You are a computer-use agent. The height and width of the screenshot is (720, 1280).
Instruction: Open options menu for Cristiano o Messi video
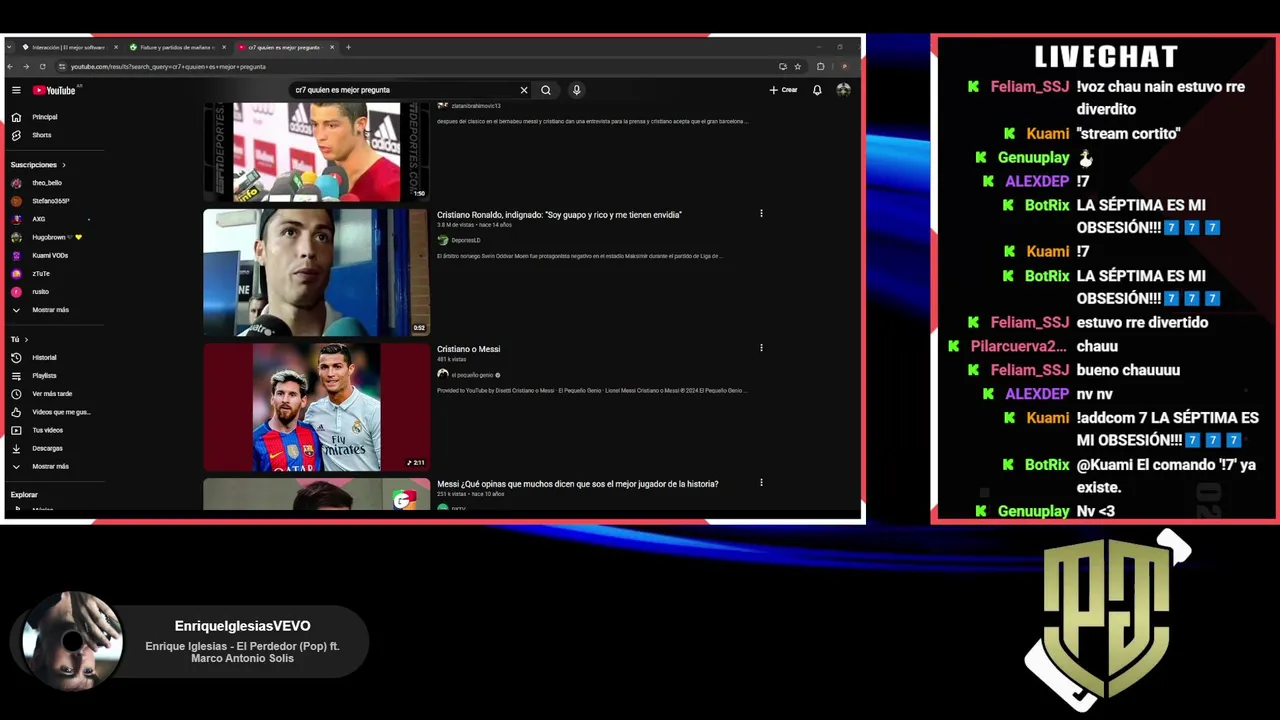761,348
